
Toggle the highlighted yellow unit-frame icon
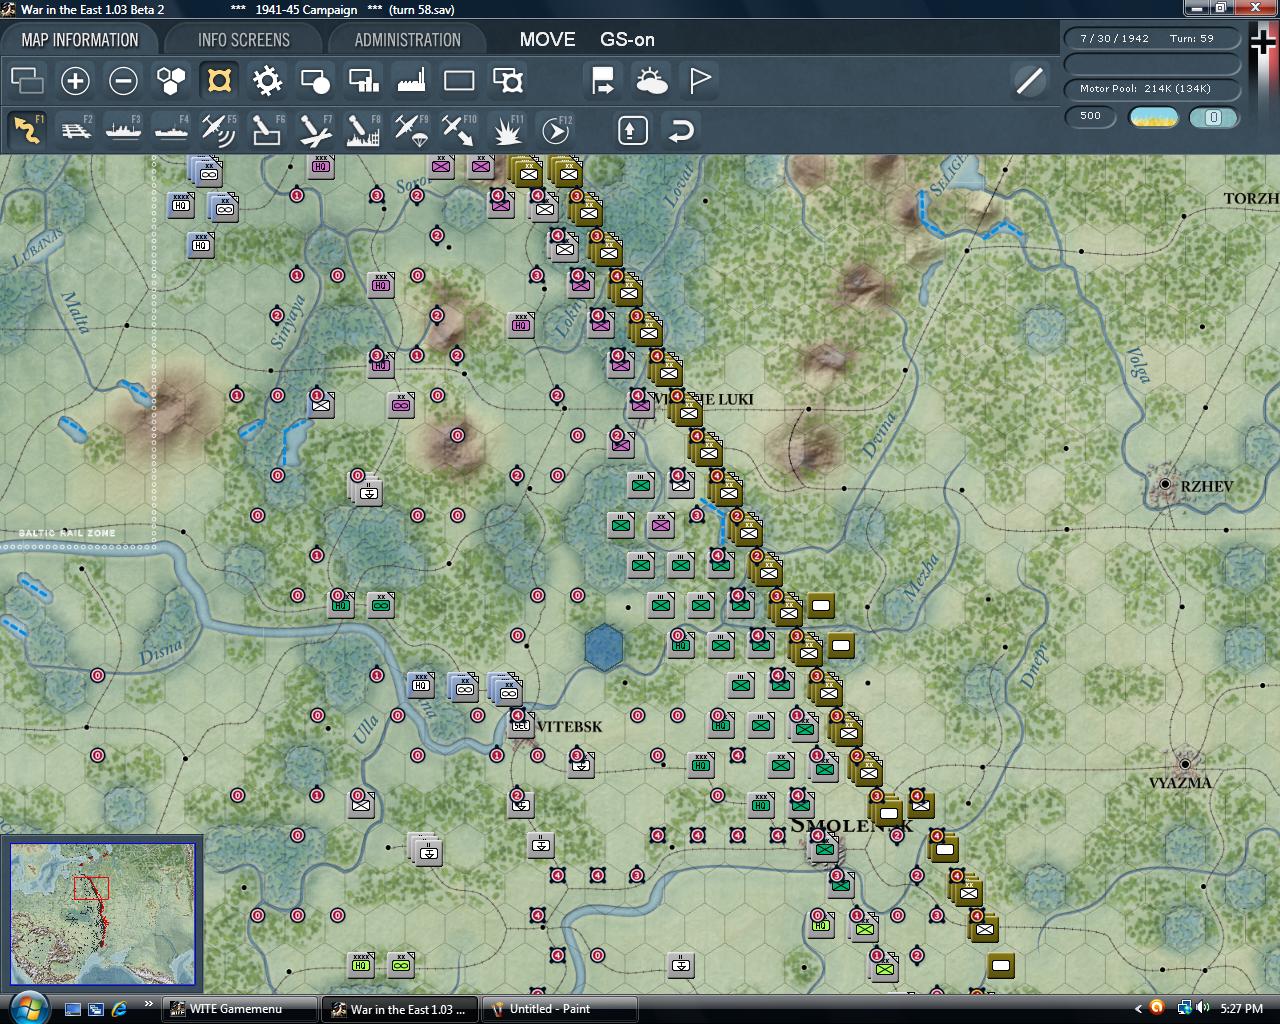tap(219, 80)
